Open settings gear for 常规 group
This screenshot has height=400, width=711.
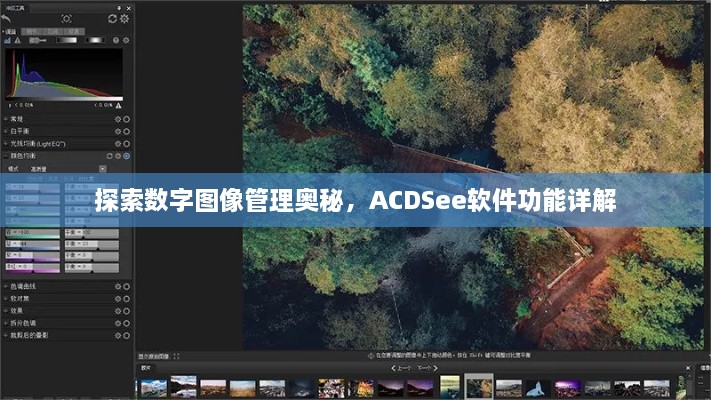point(118,119)
